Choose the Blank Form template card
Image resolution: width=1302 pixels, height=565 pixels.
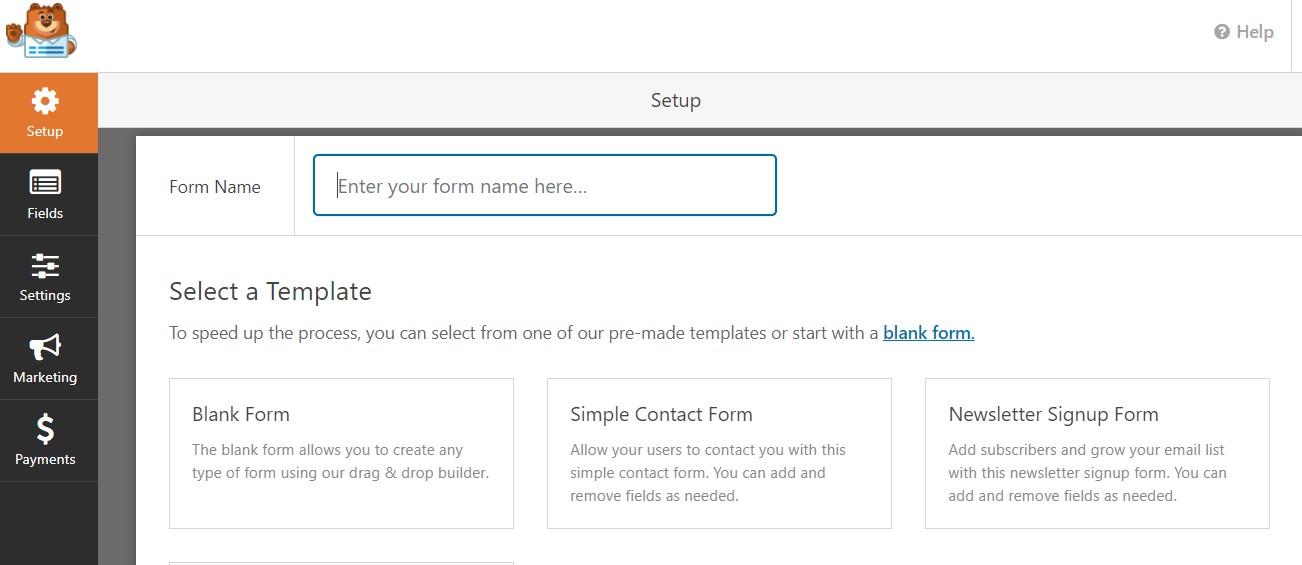point(341,453)
